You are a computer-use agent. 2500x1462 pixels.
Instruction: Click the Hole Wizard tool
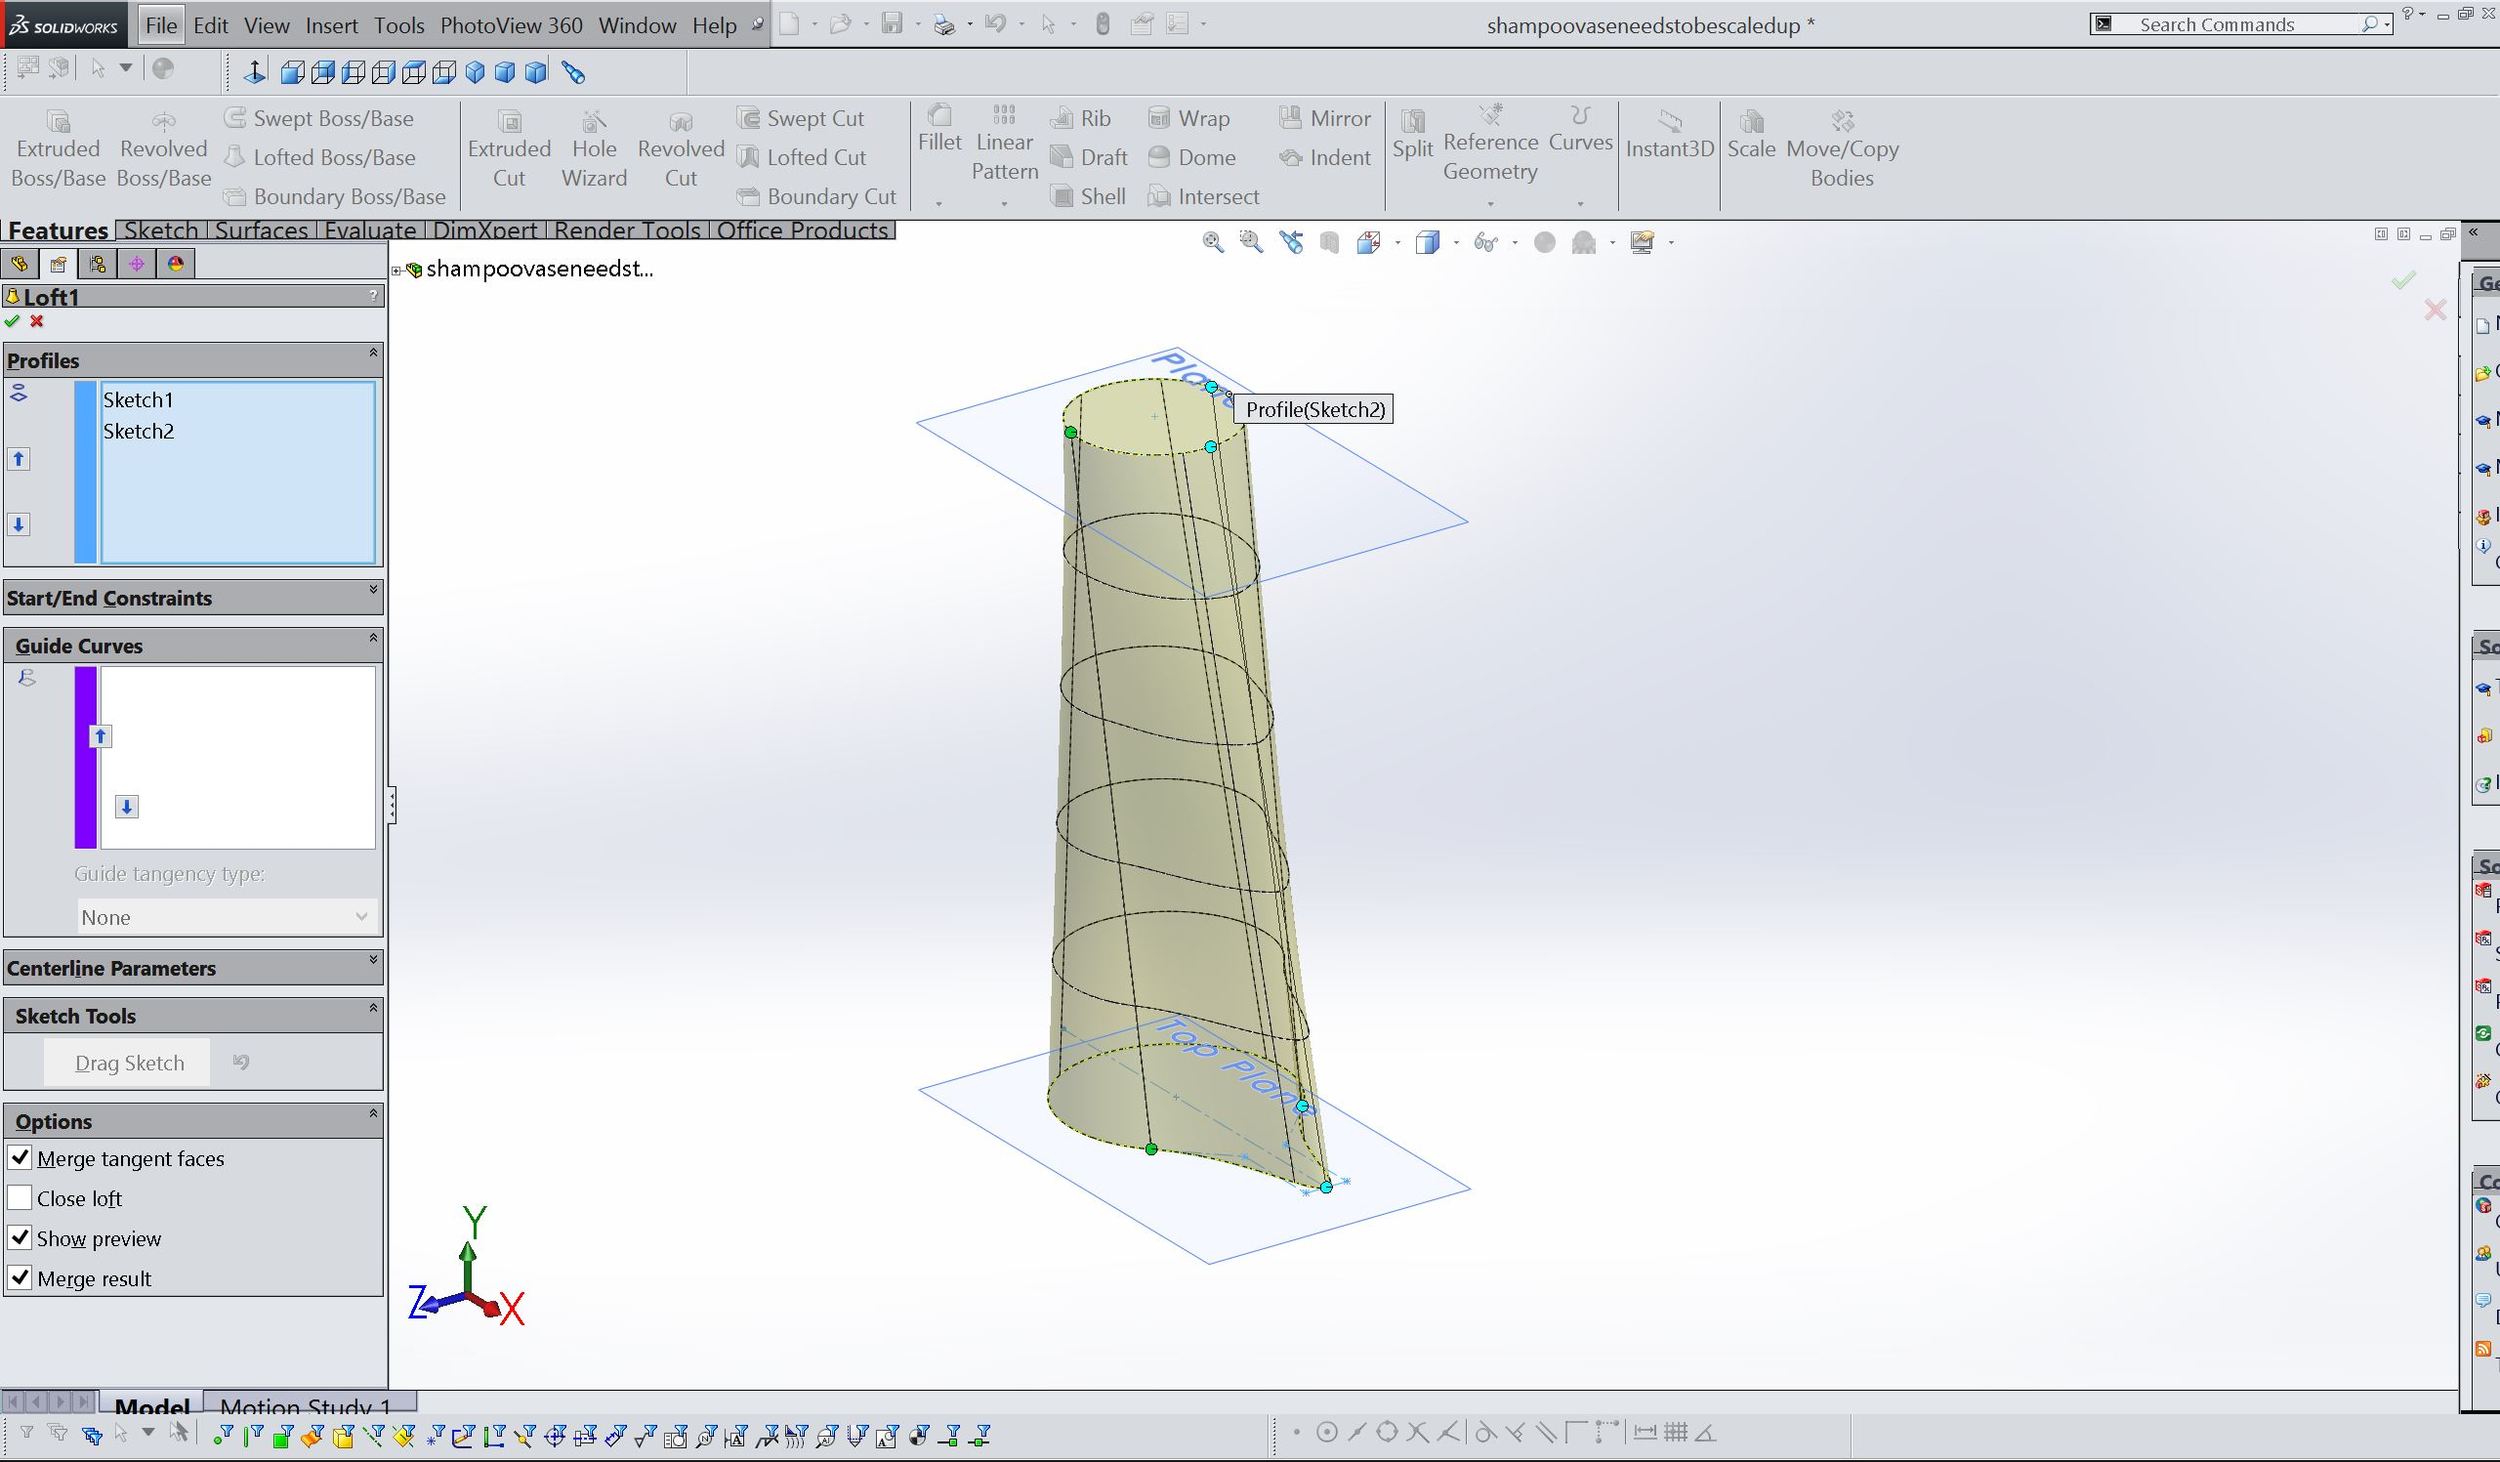[x=594, y=148]
